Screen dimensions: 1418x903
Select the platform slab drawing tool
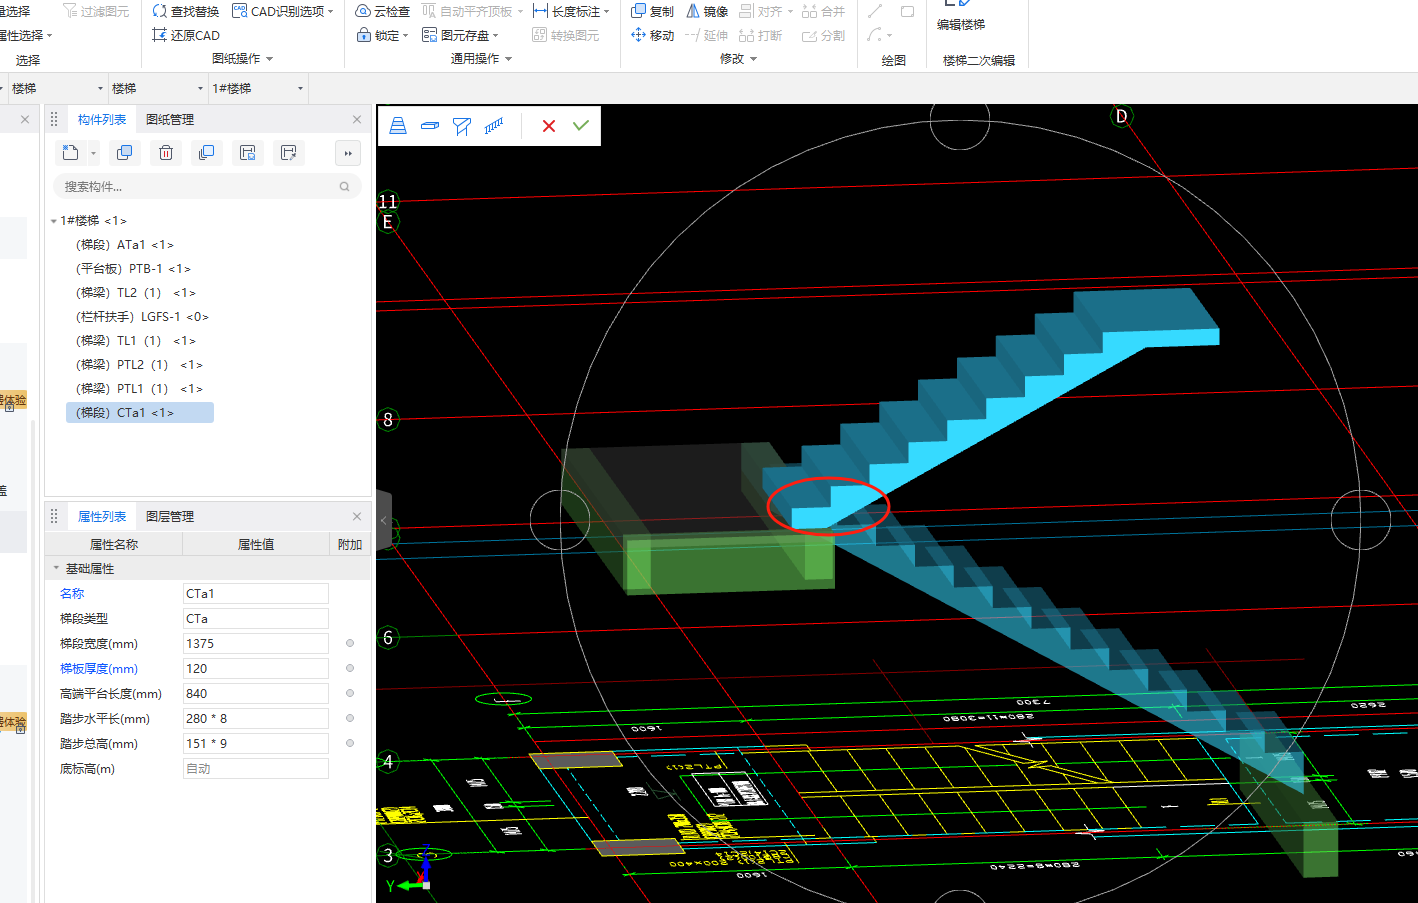click(x=430, y=126)
